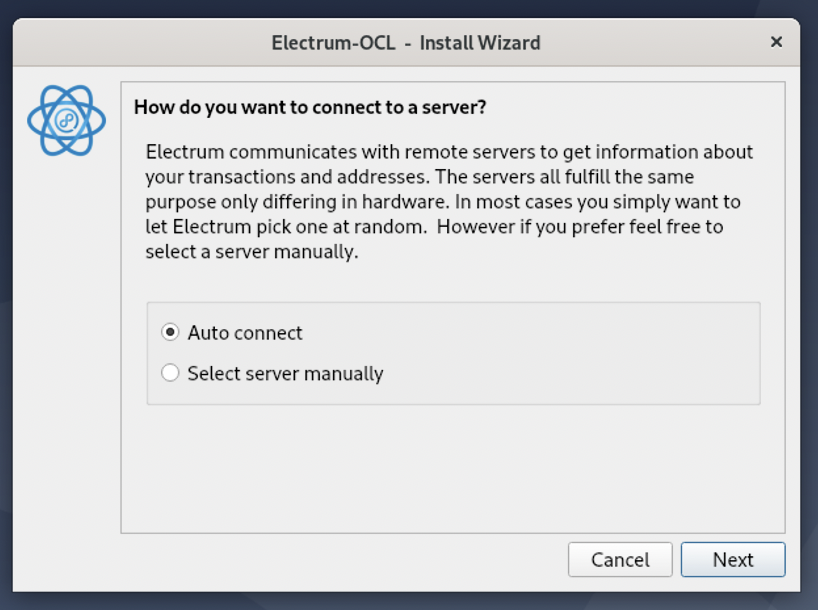Click the title bar area left of the title
Image resolution: width=818 pixels, height=610 pixels.
click(x=141, y=42)
